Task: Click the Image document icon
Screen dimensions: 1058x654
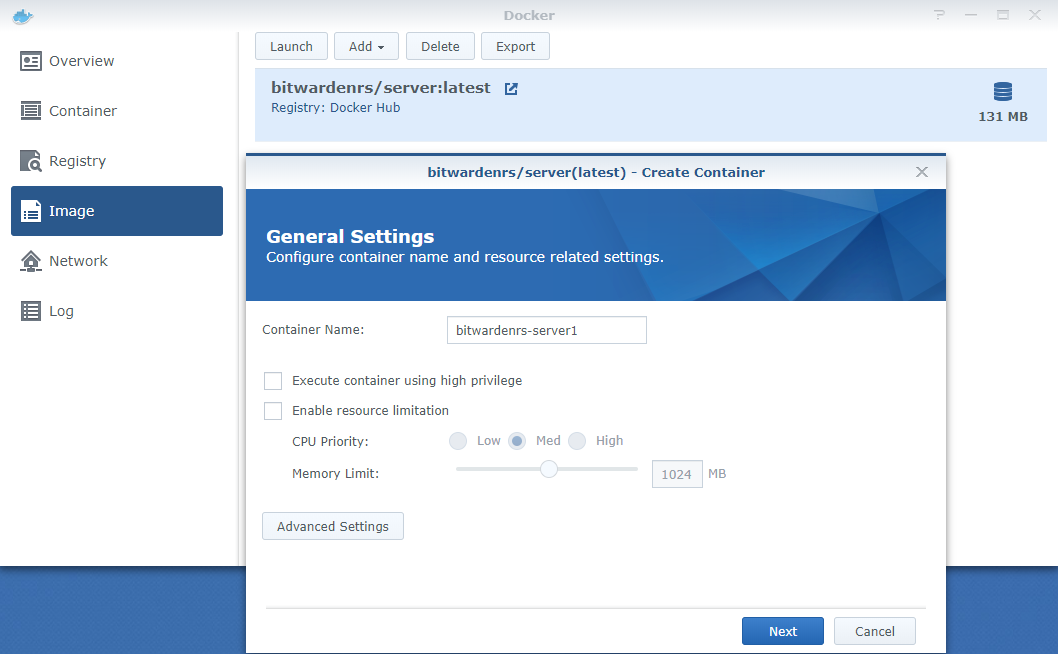Action: pos(30,211)
